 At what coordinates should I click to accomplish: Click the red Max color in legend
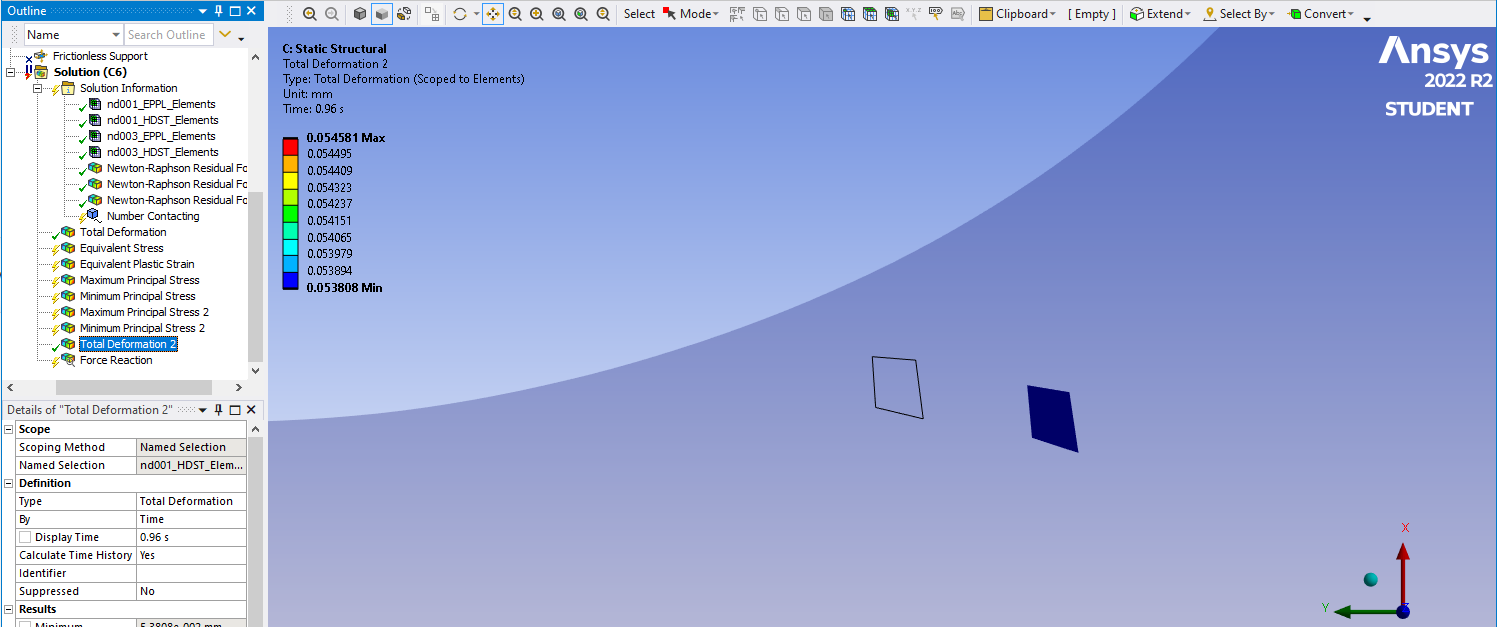(290, 144)
